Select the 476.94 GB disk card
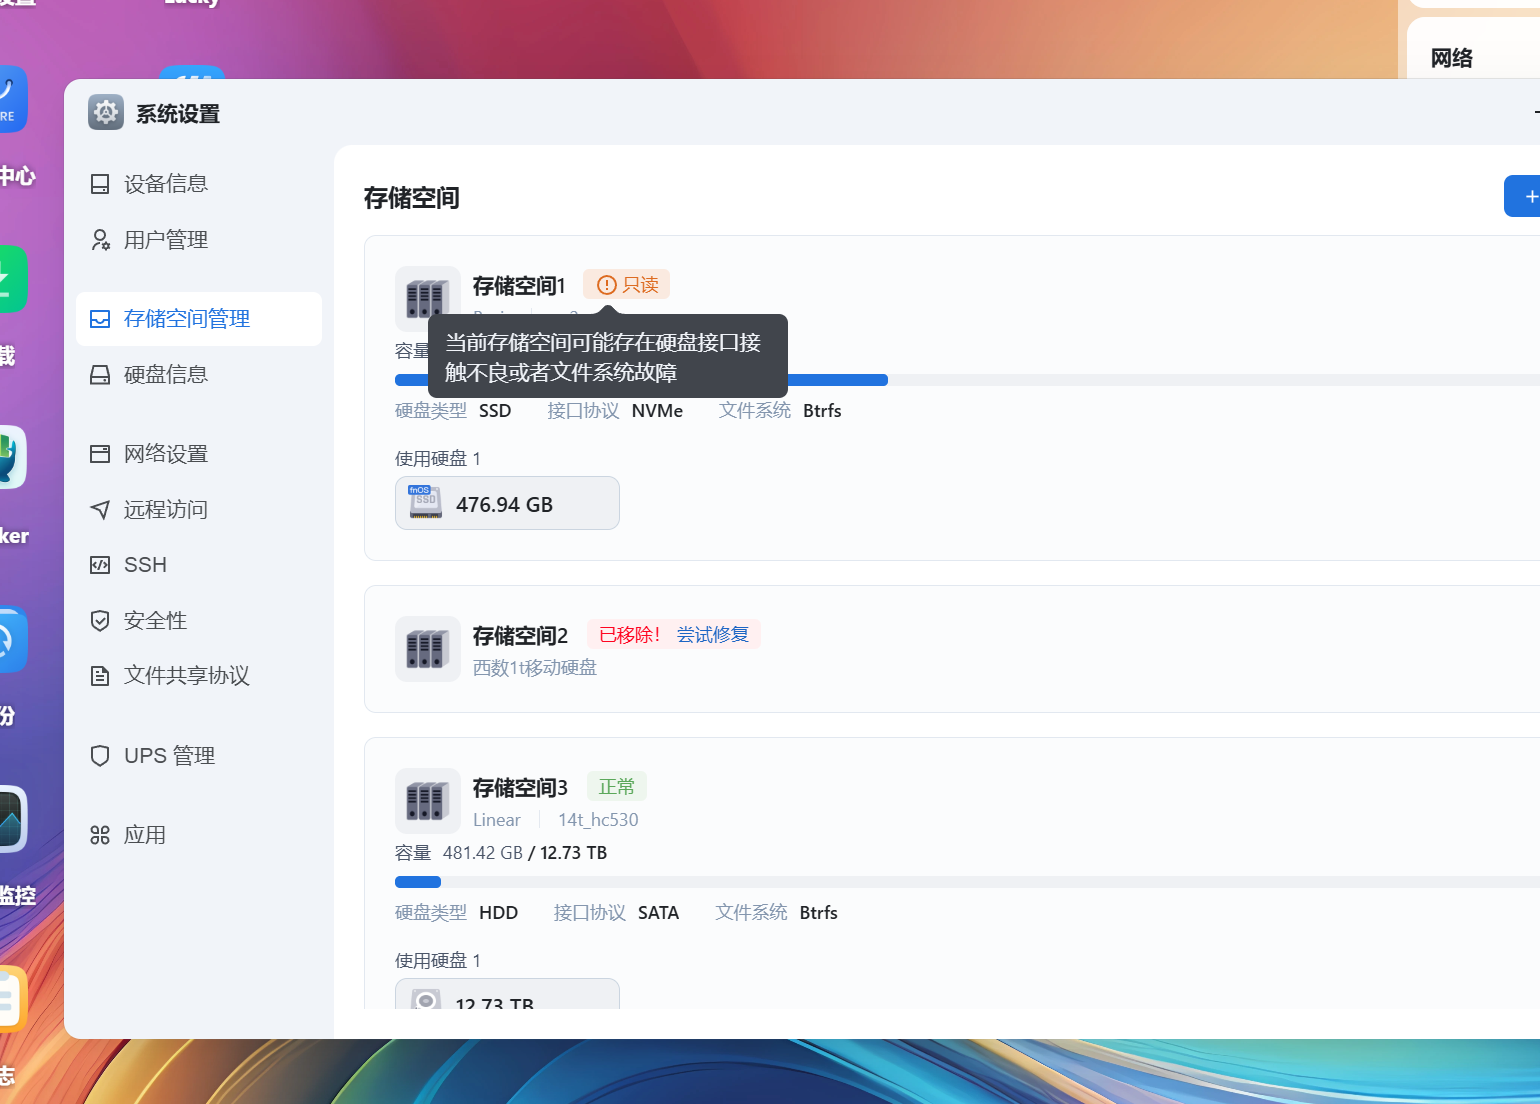Screen dimensions: 1540x1104 coord(507,503)
